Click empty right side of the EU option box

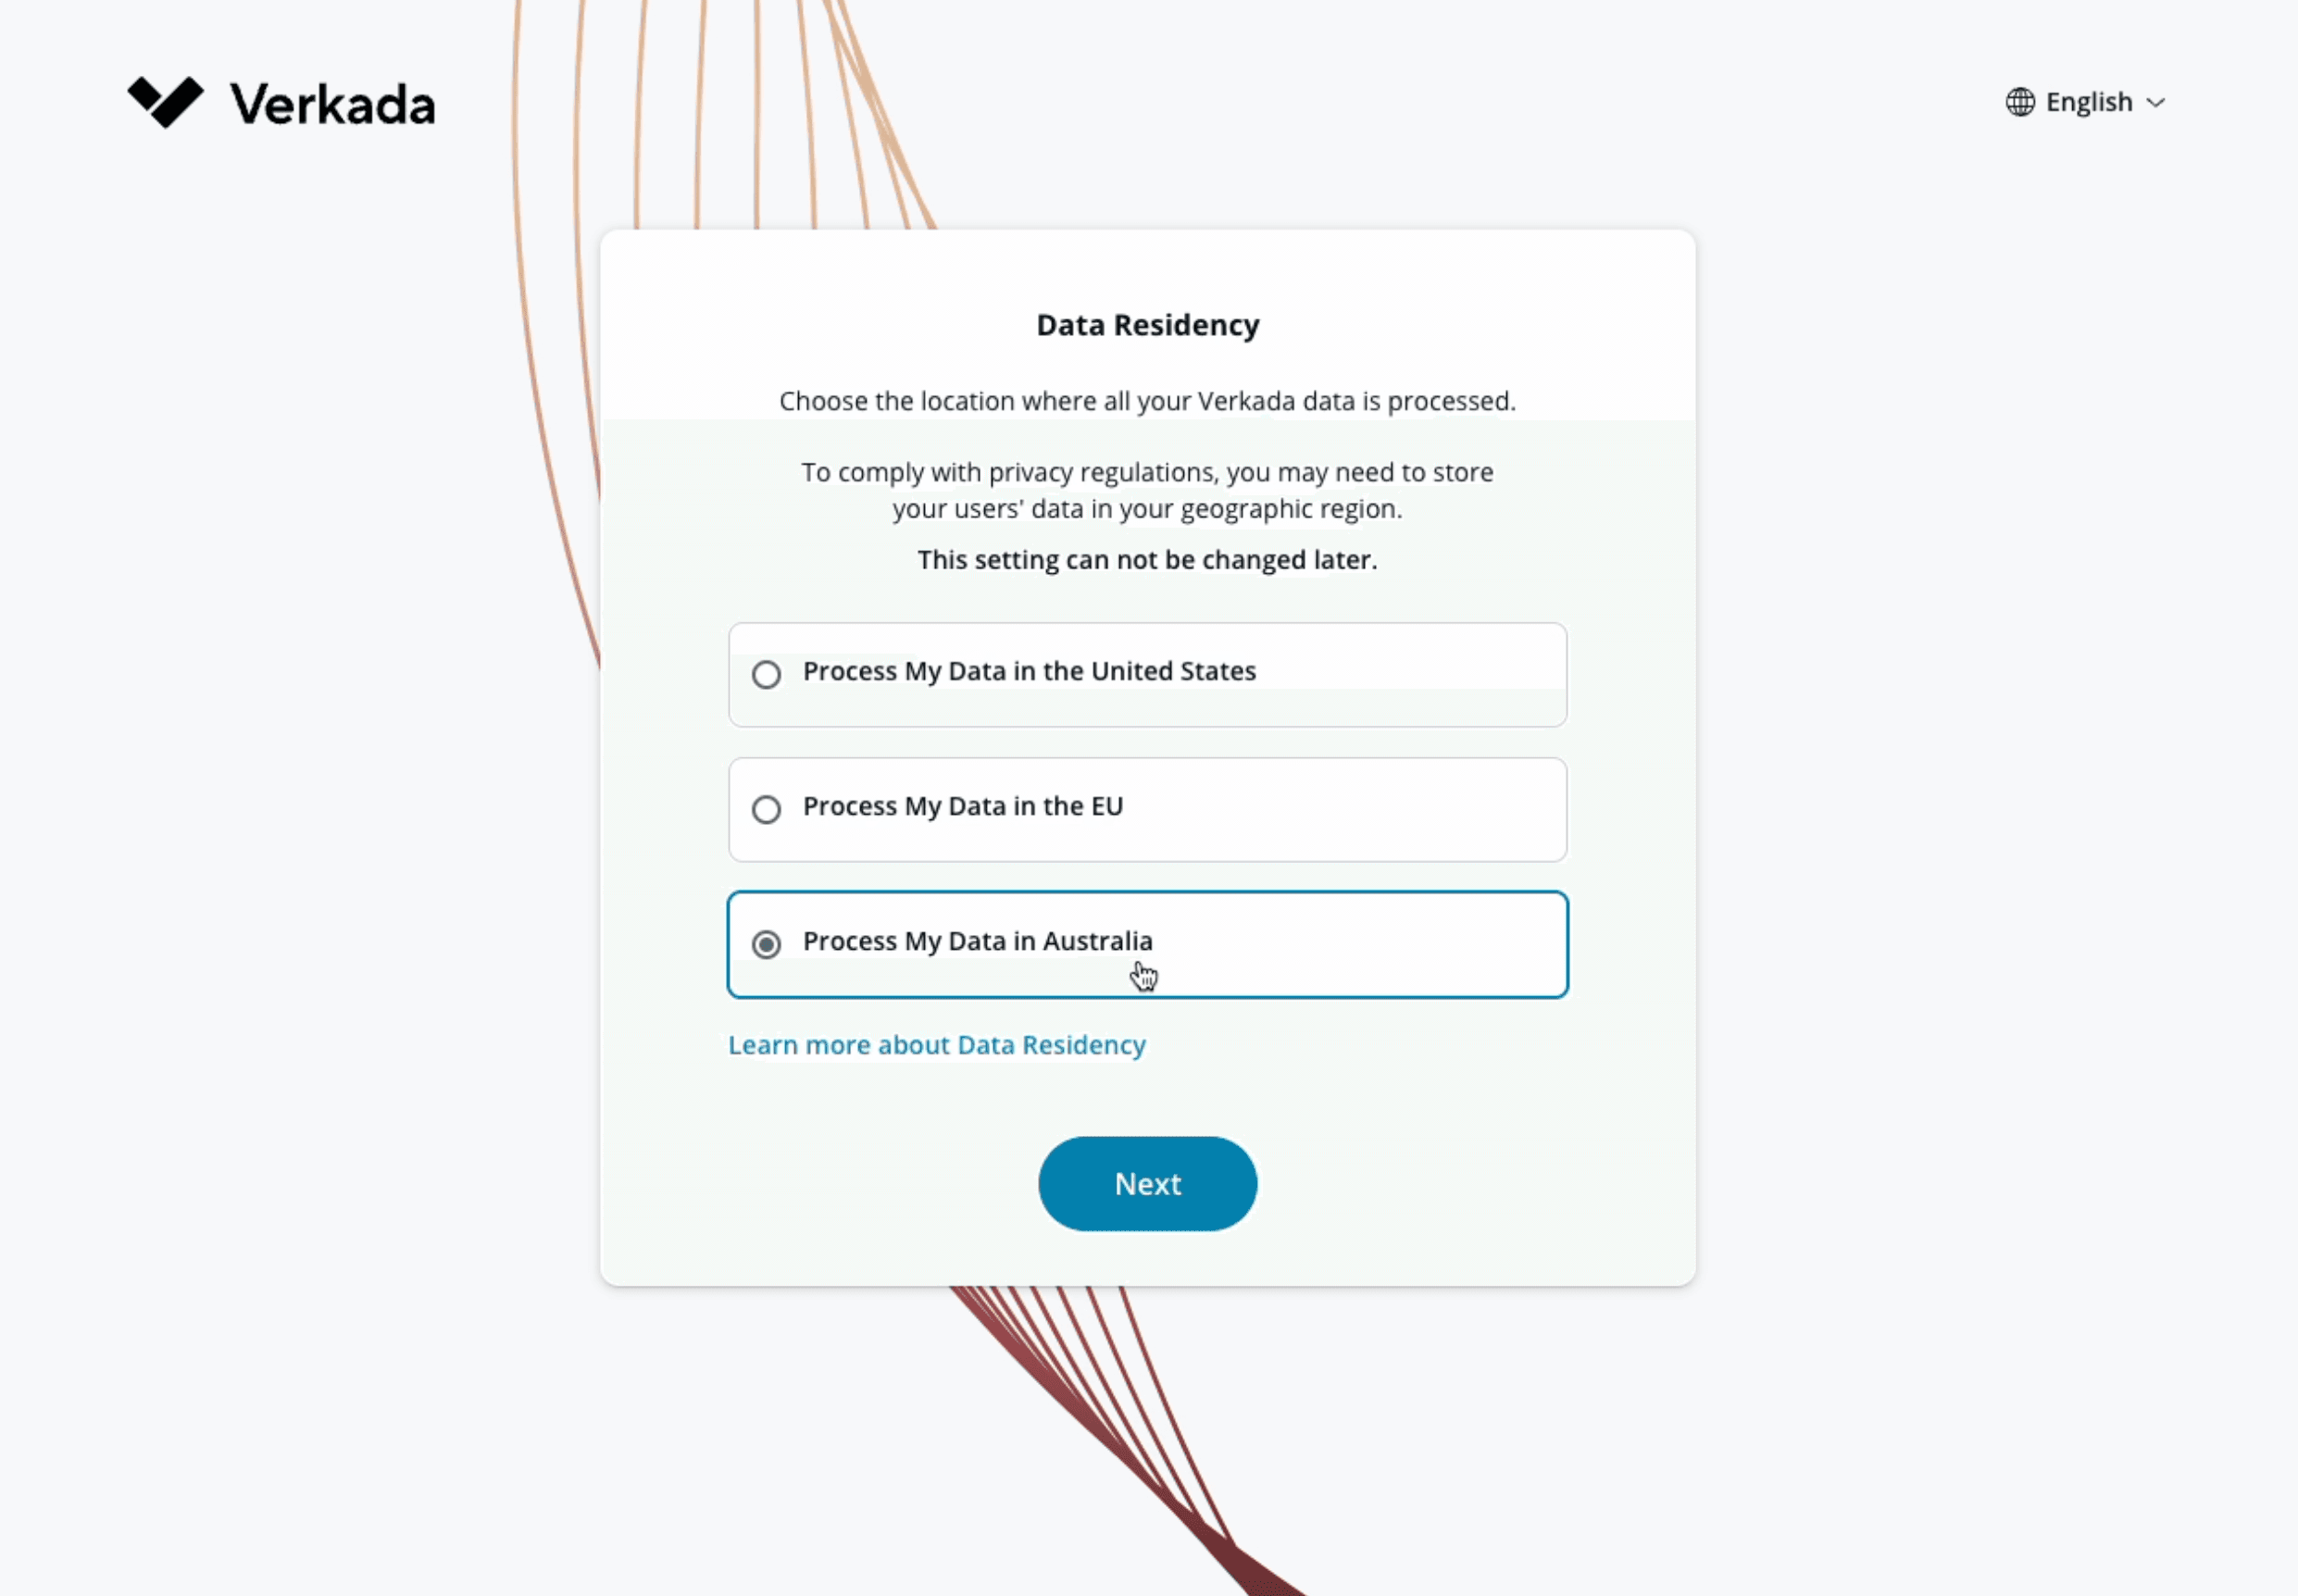click(x=1400, y=809)
